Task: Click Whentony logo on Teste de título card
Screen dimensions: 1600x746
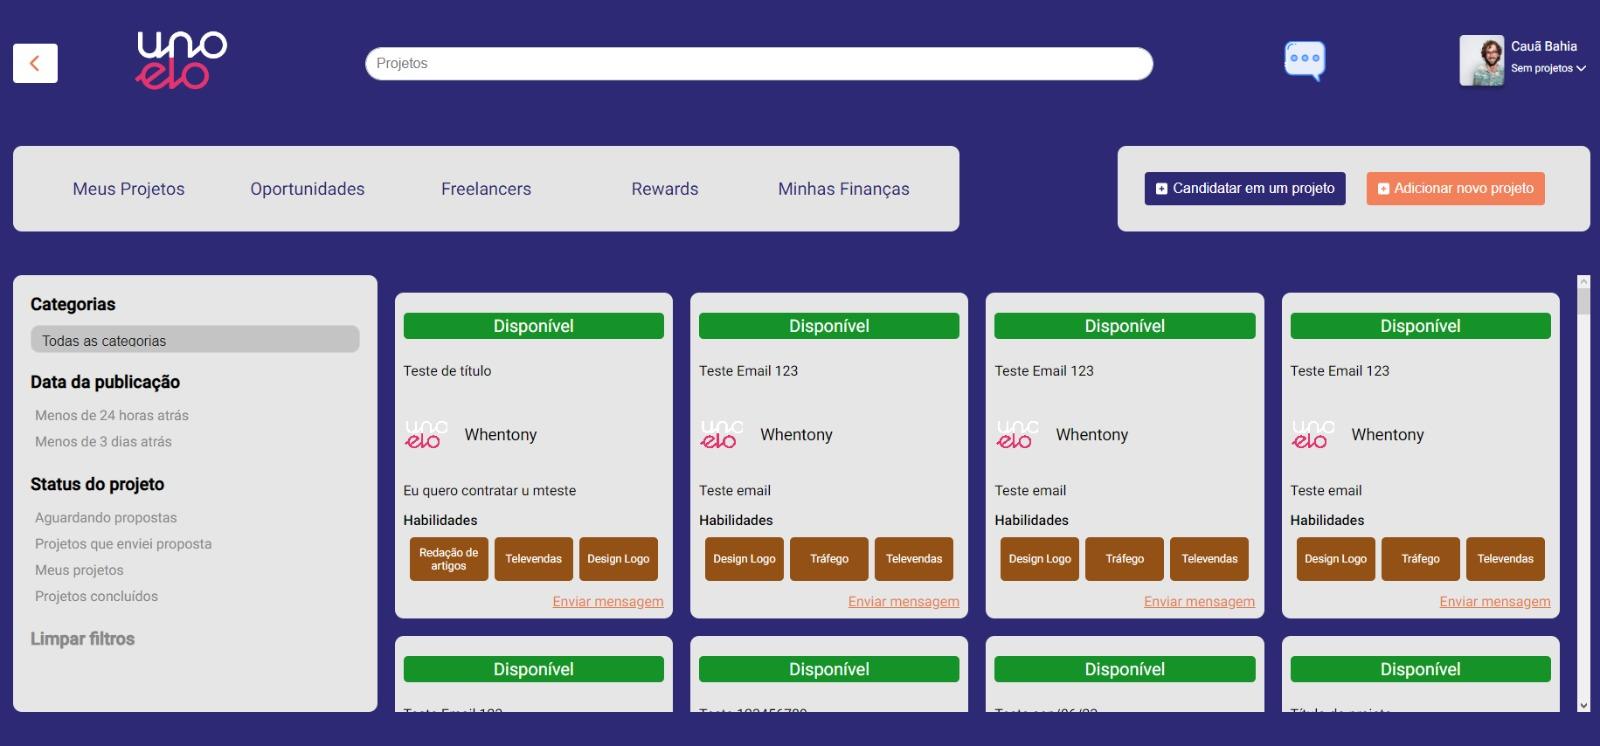Action: pyautogui.click(x=427, y=434)
